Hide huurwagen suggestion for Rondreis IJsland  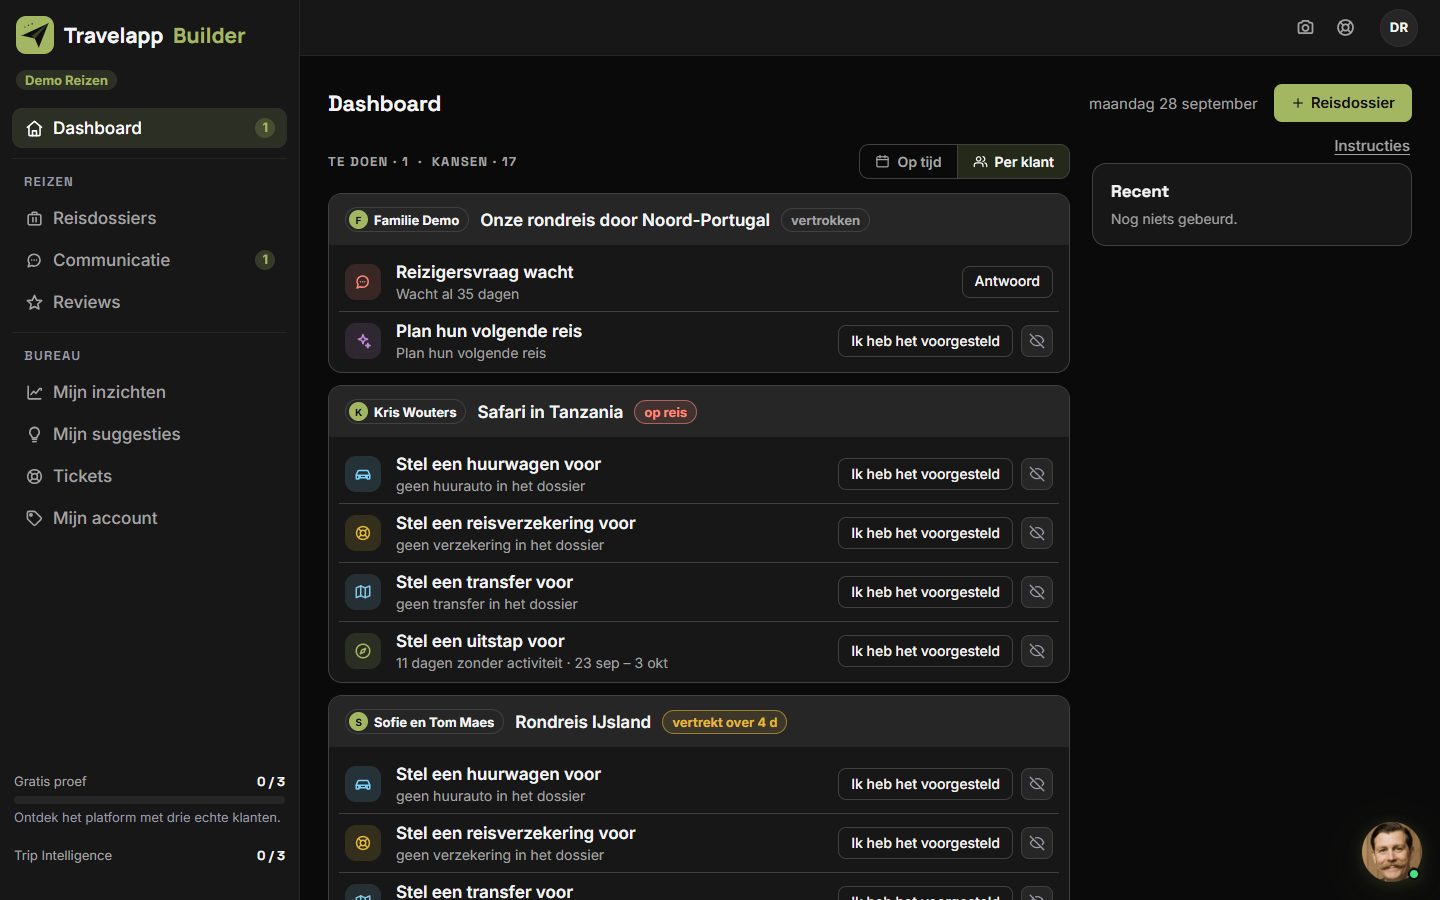(1037, 784)
